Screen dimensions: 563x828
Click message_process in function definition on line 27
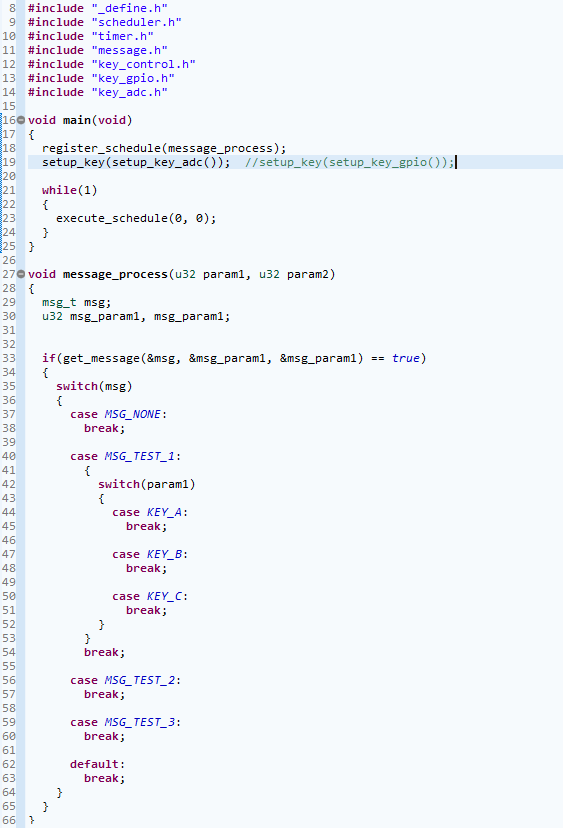(x=115, y=274)
